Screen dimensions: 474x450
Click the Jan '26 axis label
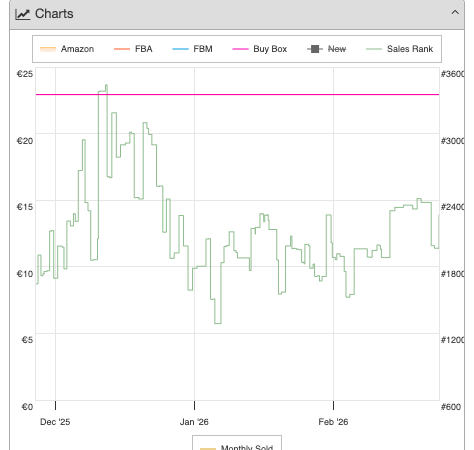[194, 422]
